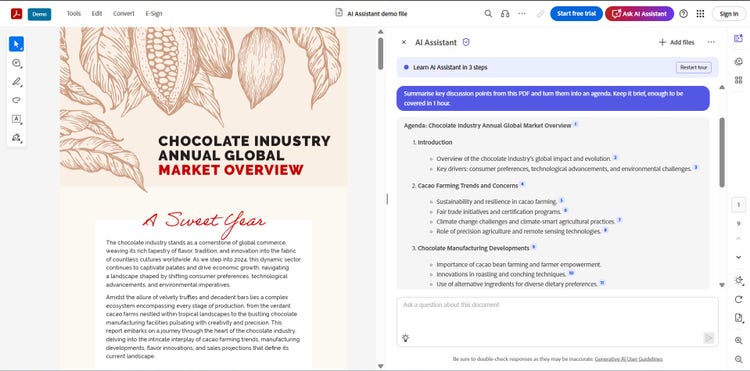This screenshot has height=371, width=750.
Task: Click the zoom in magnifier icon
Action: (x=739, y=340)
